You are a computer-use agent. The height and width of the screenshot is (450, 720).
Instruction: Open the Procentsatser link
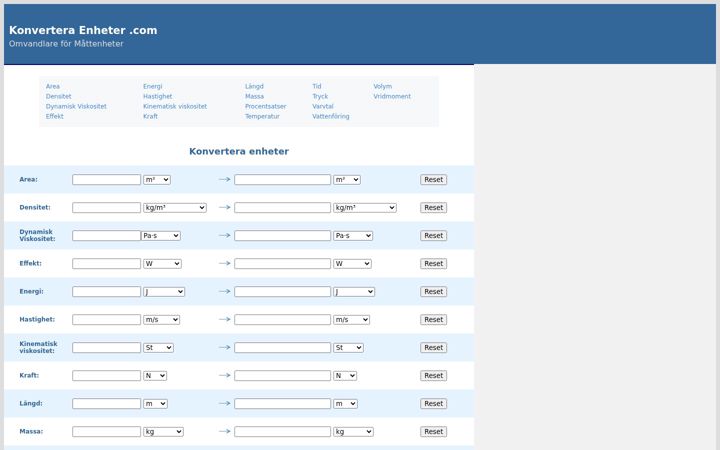pyautogui.click(x=265, y=107)
